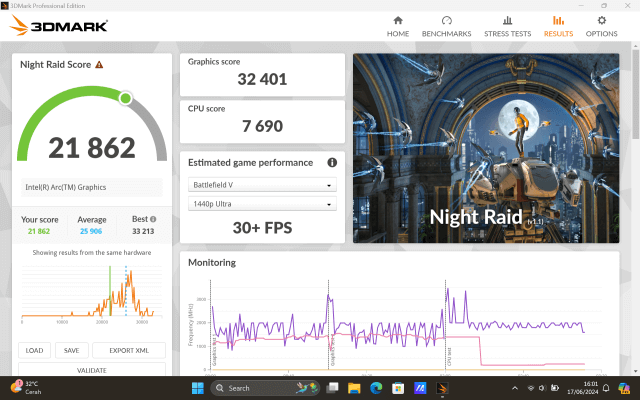The width and height of the screenshot is (640, 400).
Task: Switch to the Benchmarks tab
Action: 446,27
